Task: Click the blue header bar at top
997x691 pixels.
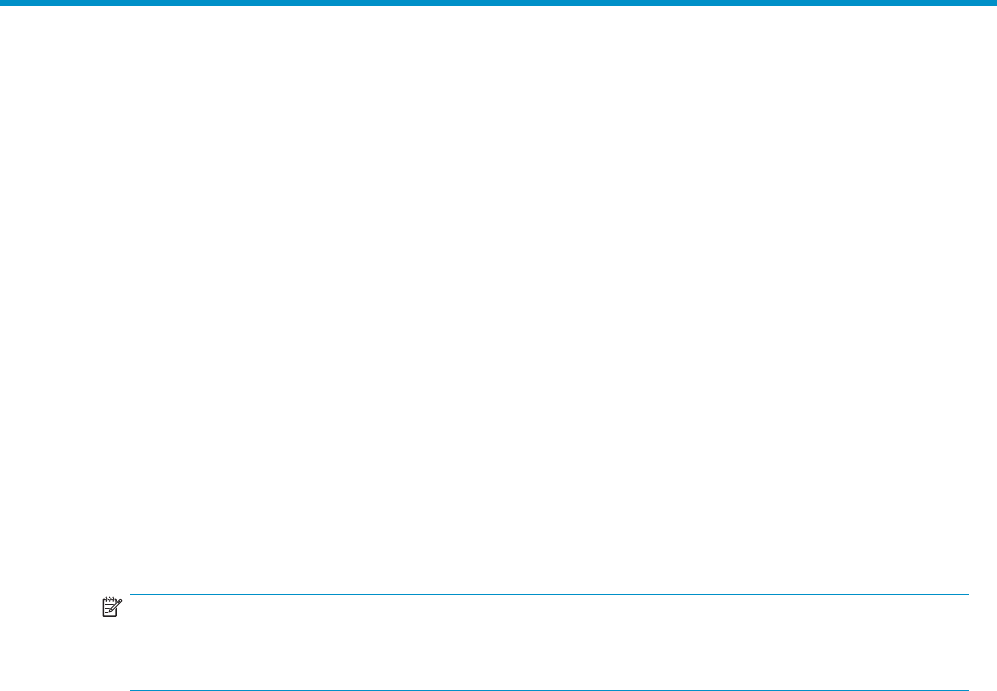Action: (498, 3)
